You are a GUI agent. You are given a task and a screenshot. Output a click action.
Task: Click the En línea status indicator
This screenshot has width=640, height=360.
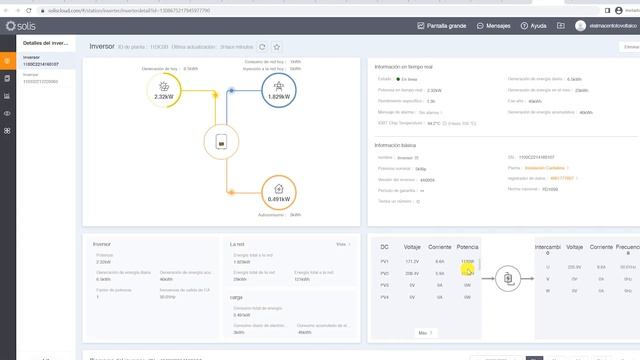click(x=407, y=79)
